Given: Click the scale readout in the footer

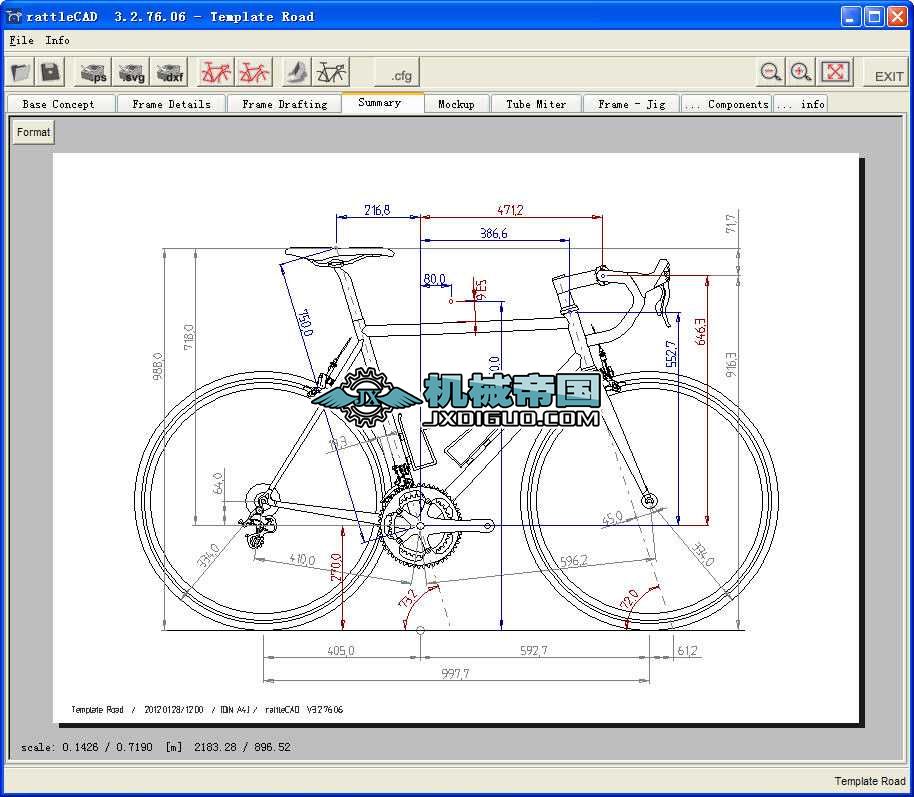Looking at the screenshot, I should pyautogui.click(x=156, y=747).
